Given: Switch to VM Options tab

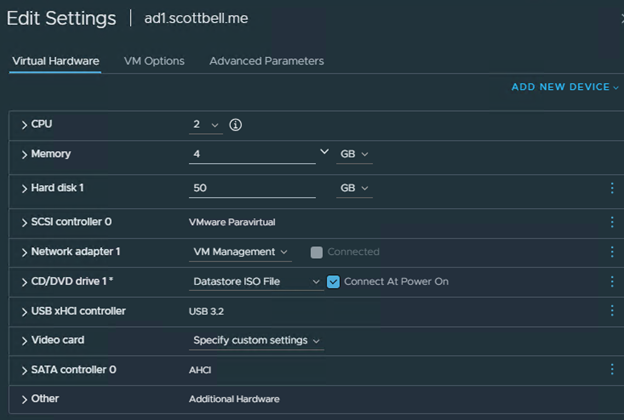Looking at the screenshot, I should tap(154, 61).
